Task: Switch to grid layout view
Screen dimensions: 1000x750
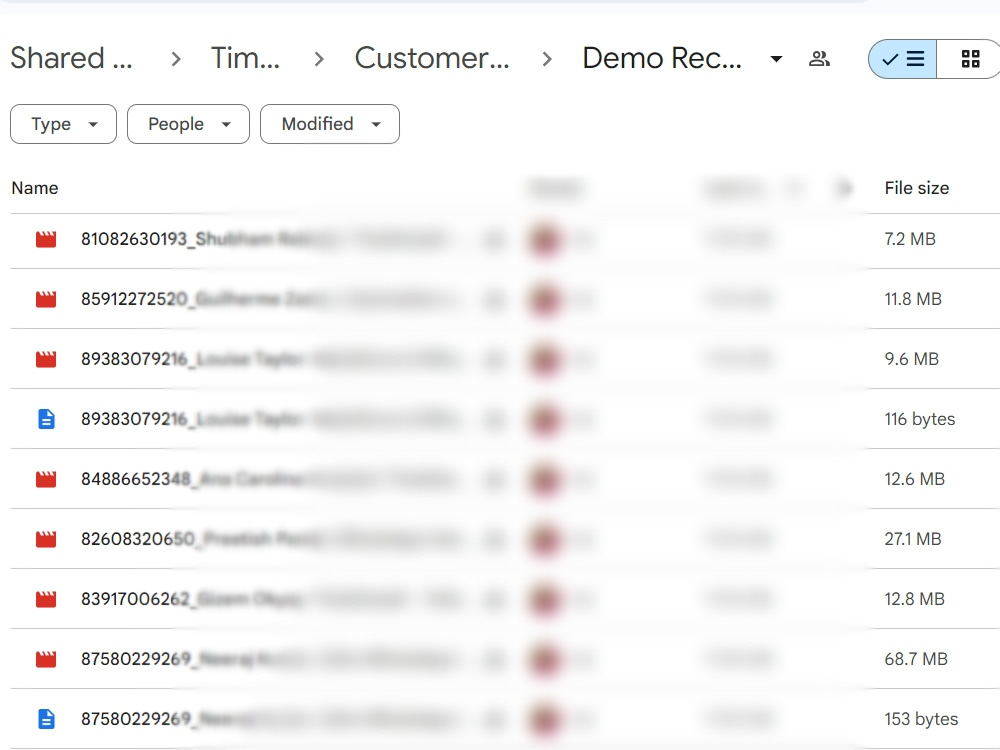Action: point(970,59)
